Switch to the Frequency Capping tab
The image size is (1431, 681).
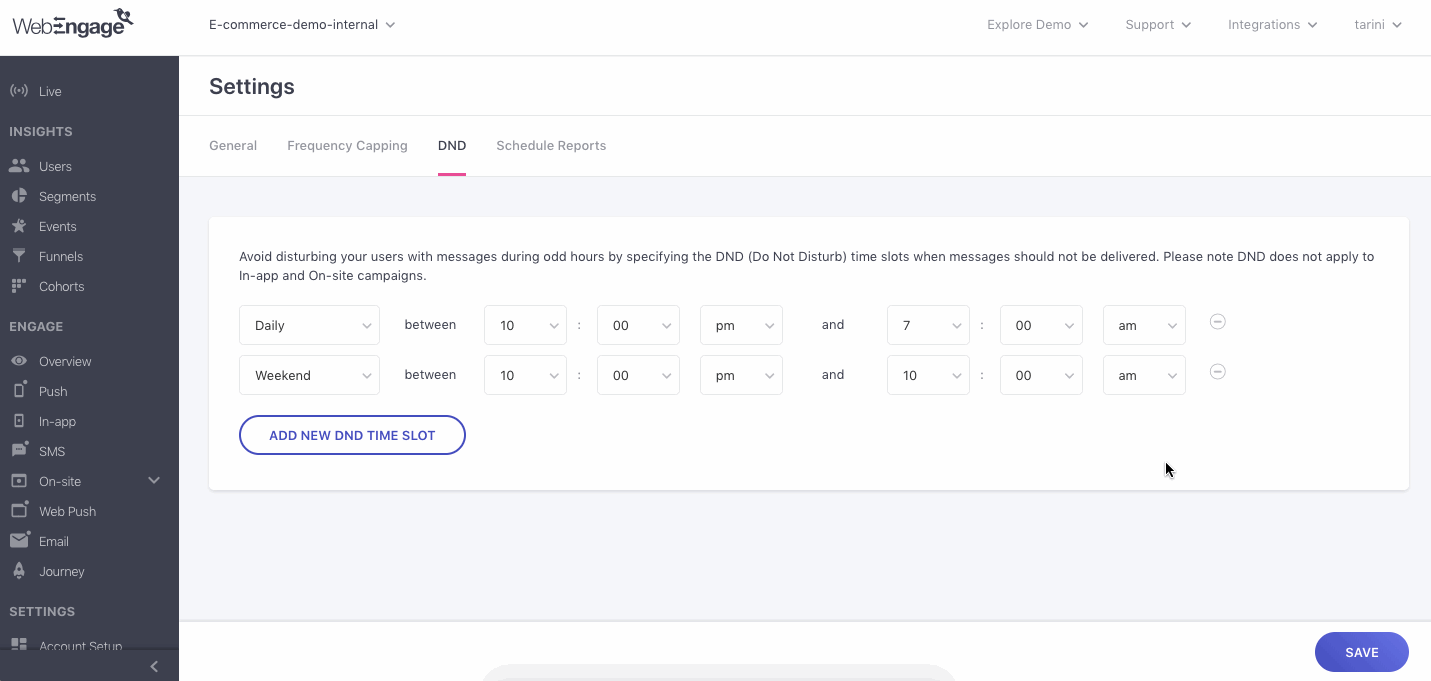(347, 146)
